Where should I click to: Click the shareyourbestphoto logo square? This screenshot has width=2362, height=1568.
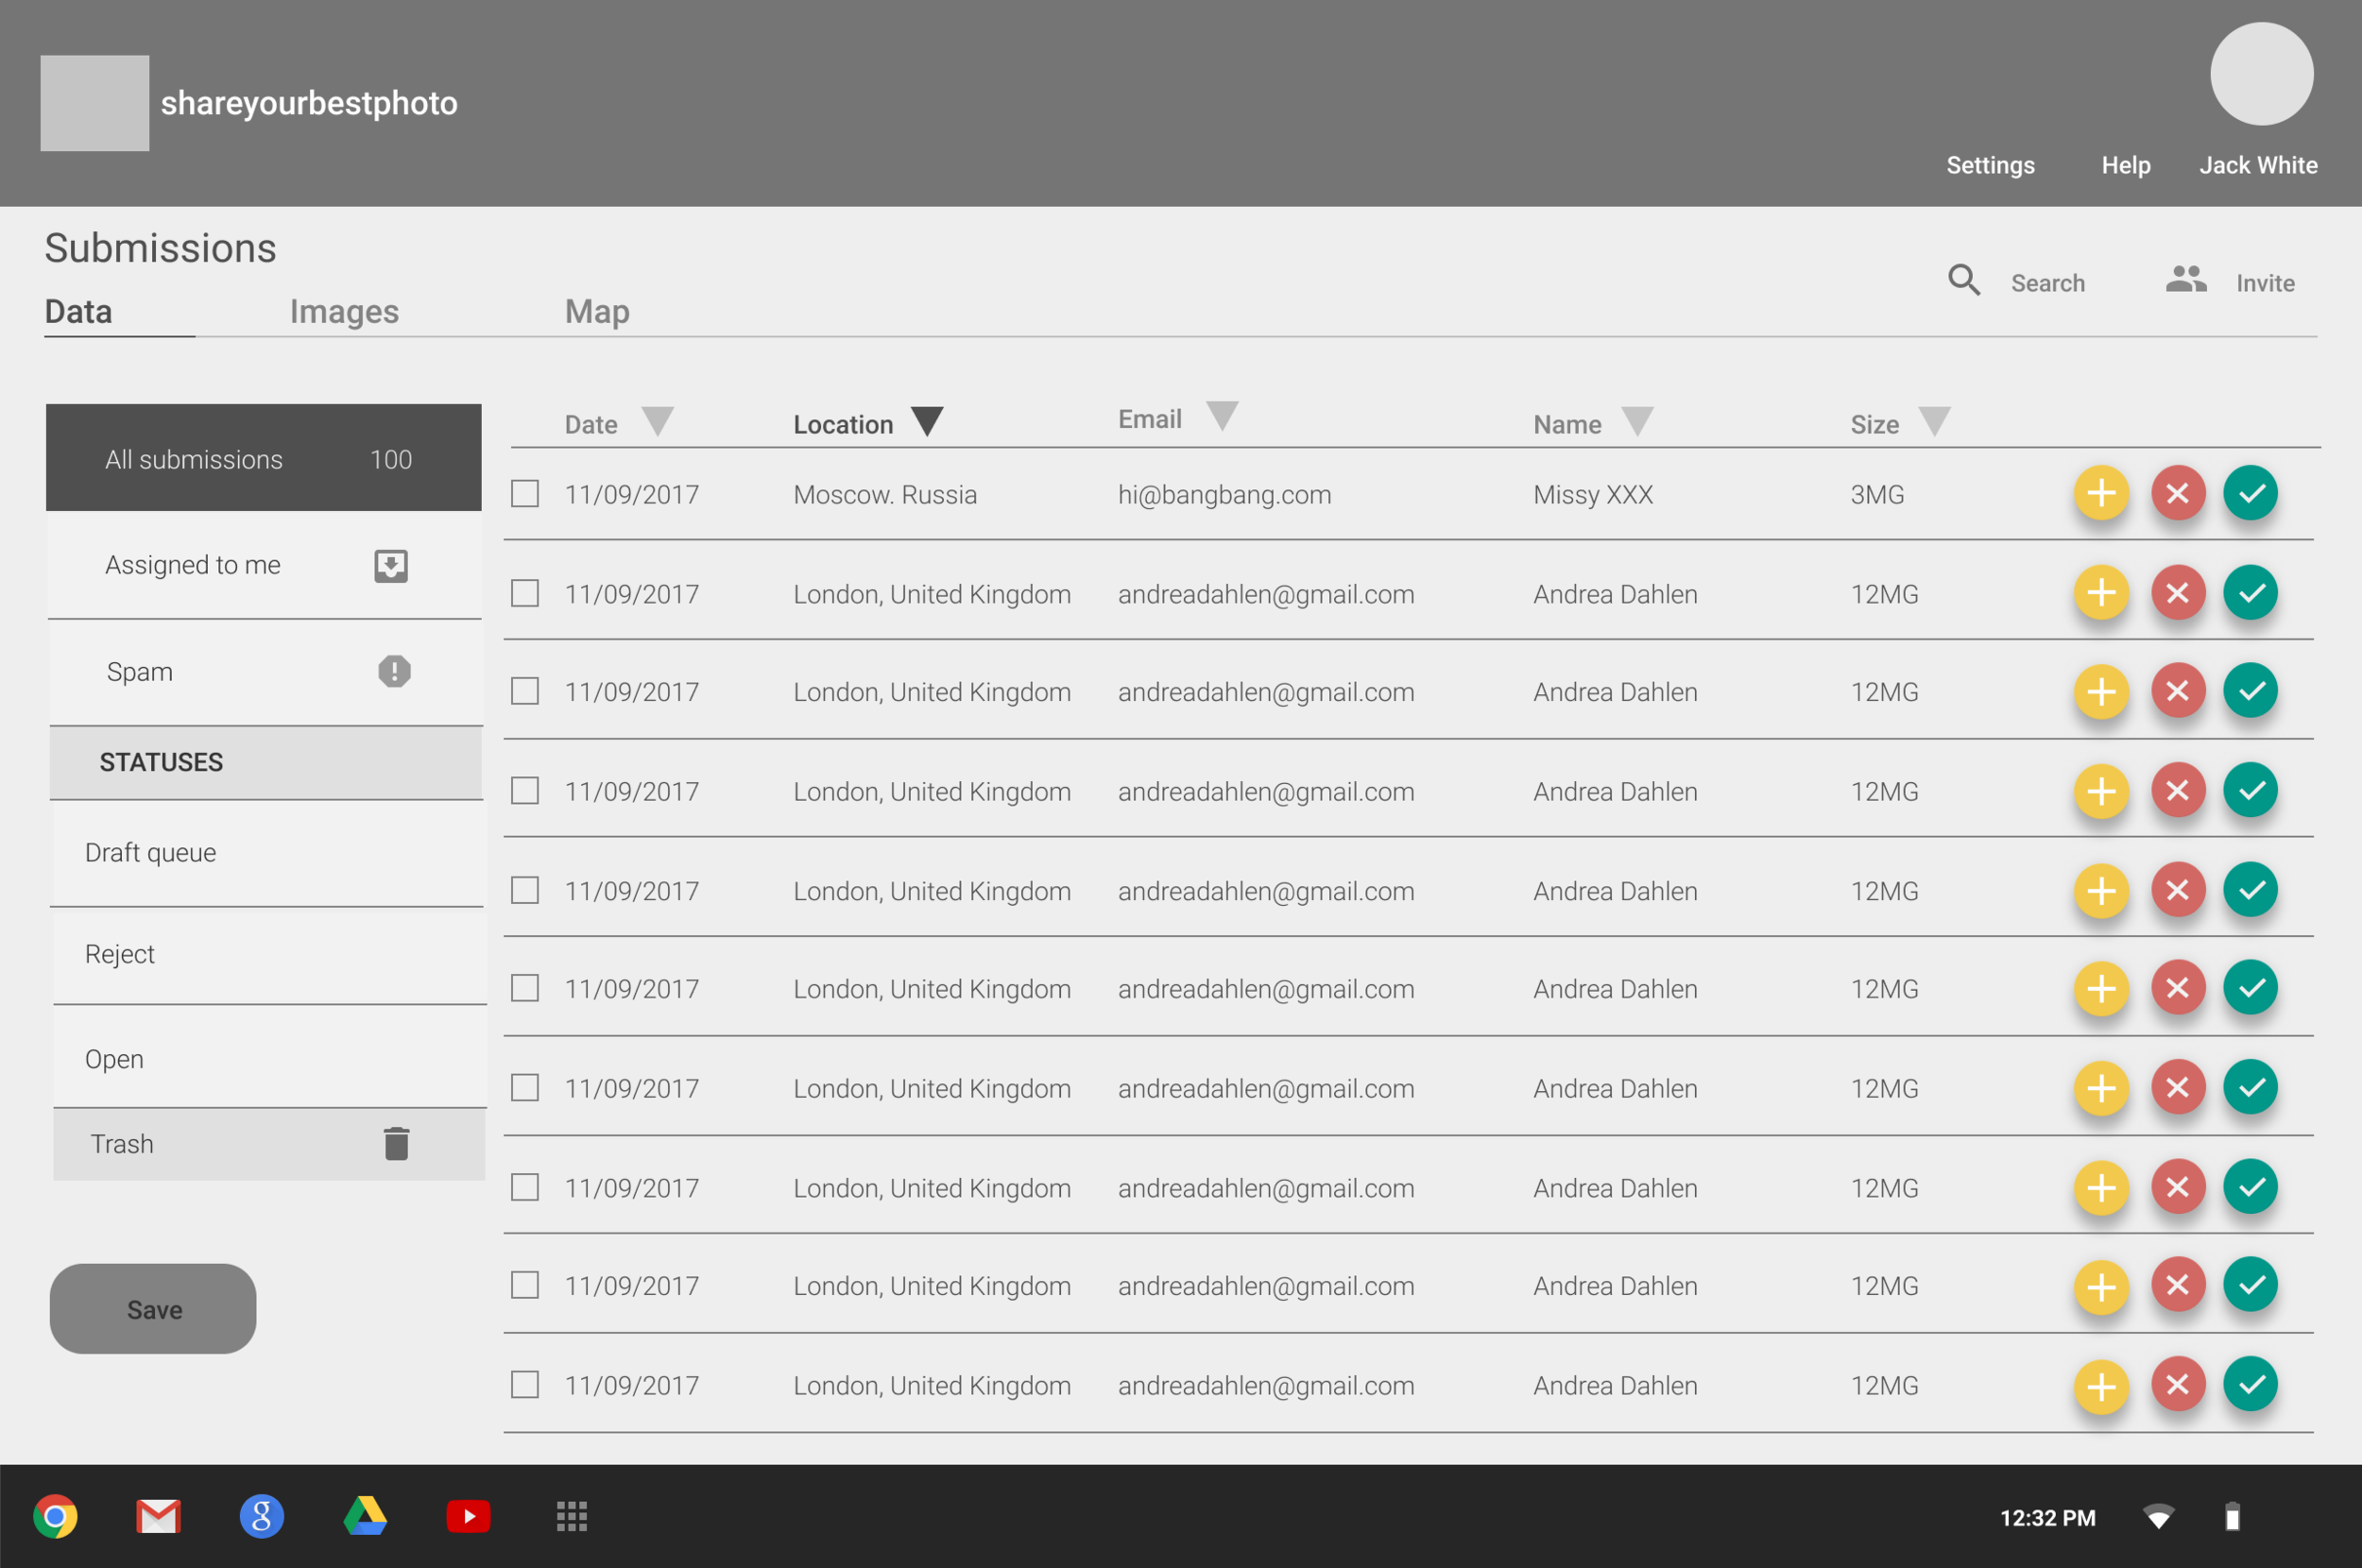click(95, 103)
